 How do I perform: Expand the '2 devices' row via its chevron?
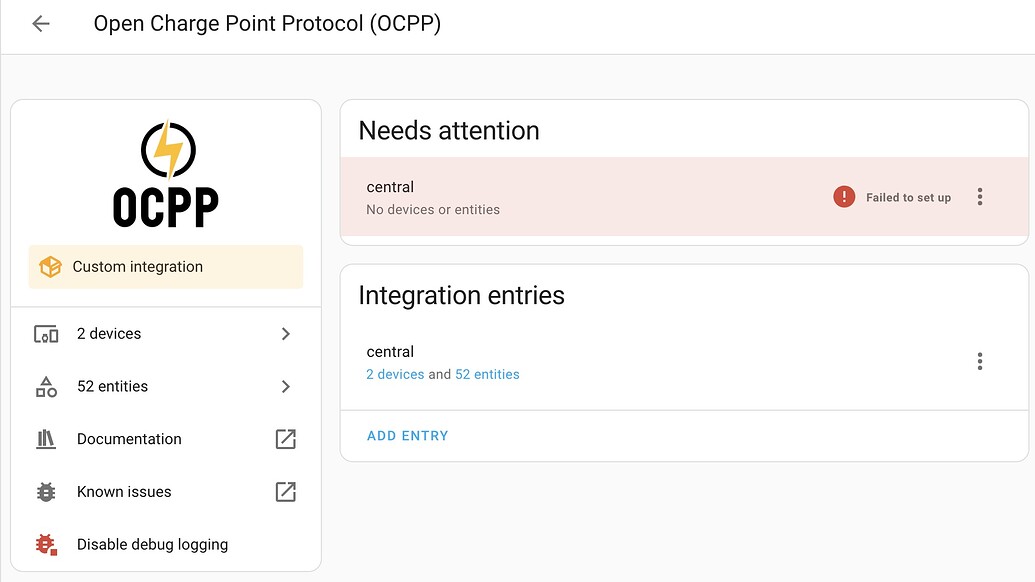(286, 334)
